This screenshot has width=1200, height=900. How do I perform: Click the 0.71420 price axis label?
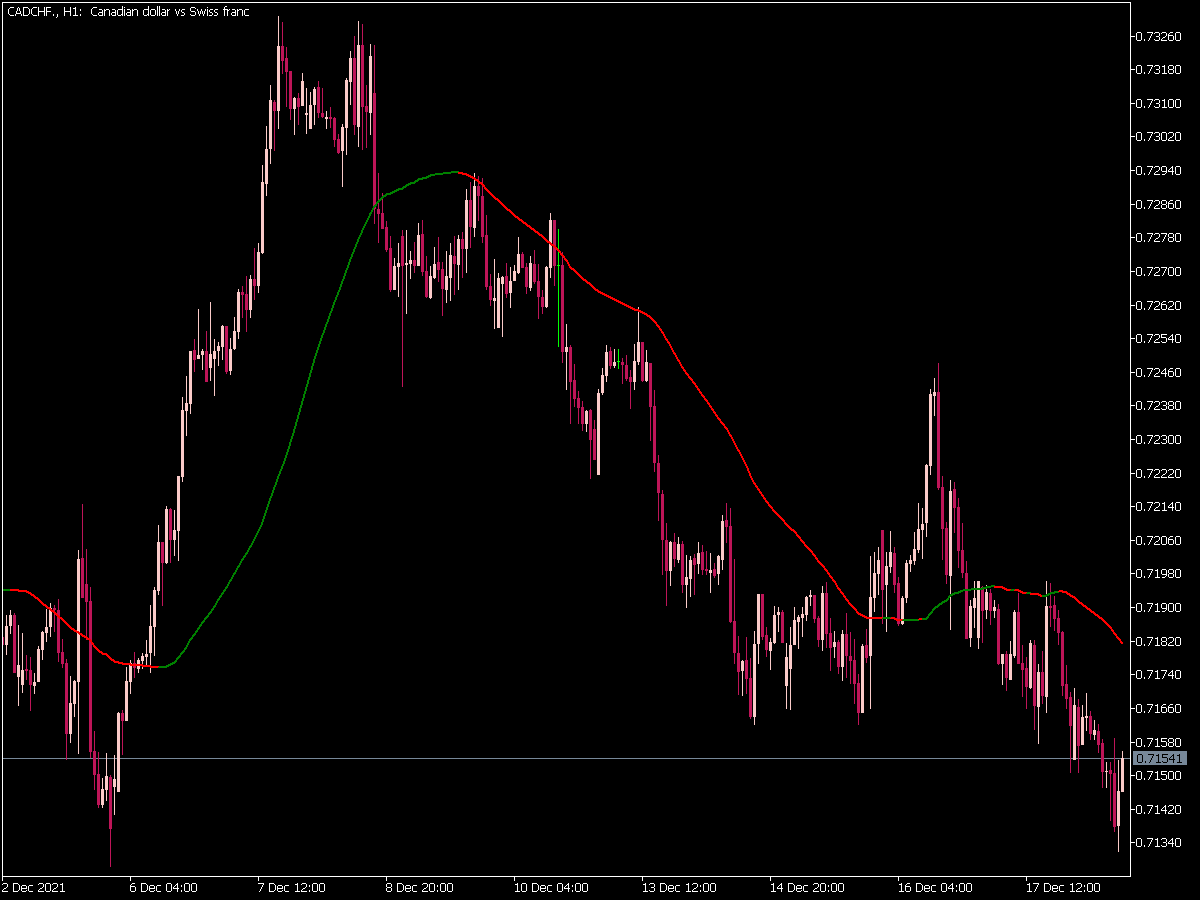(1157, 809)
